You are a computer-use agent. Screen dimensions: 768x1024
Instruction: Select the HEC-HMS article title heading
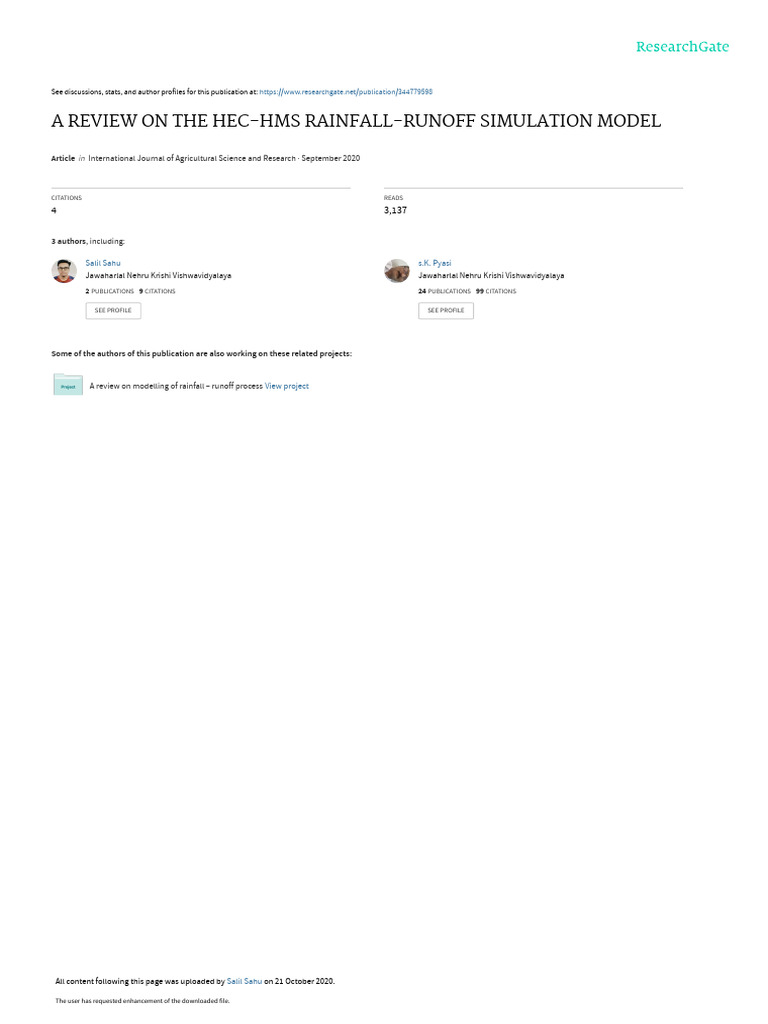[356, 121]
